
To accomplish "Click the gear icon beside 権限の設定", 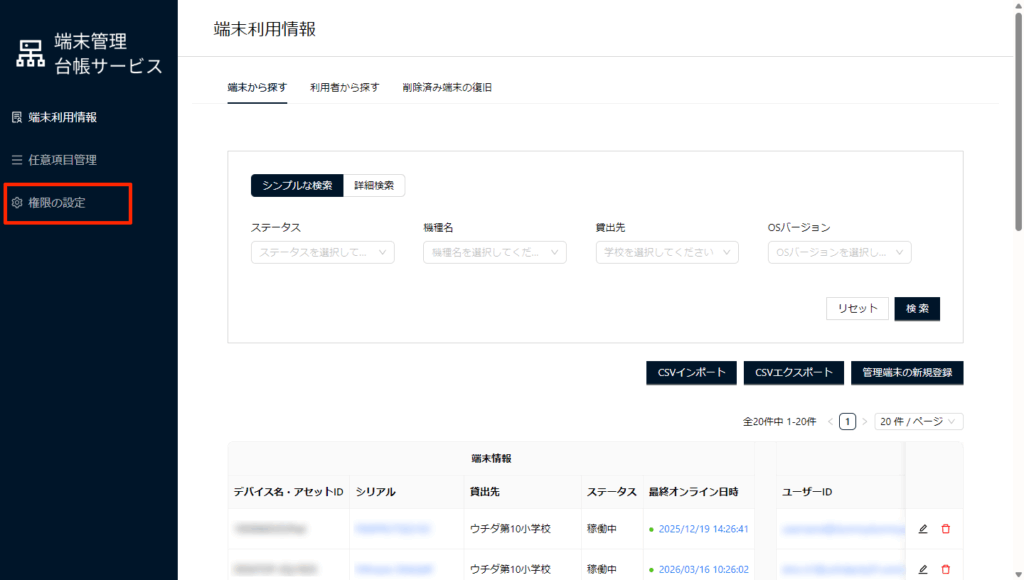I will (x=17, y=203).
